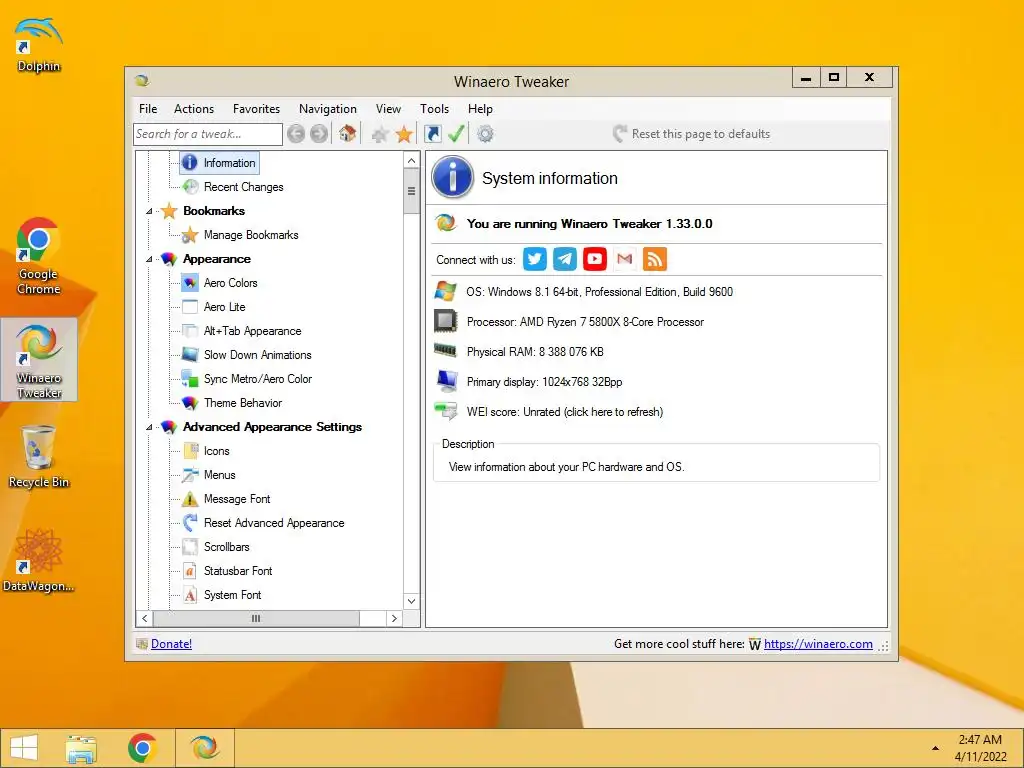Open the View menu
This screenshot has width=1024, height=768.
tap(388, 109)
